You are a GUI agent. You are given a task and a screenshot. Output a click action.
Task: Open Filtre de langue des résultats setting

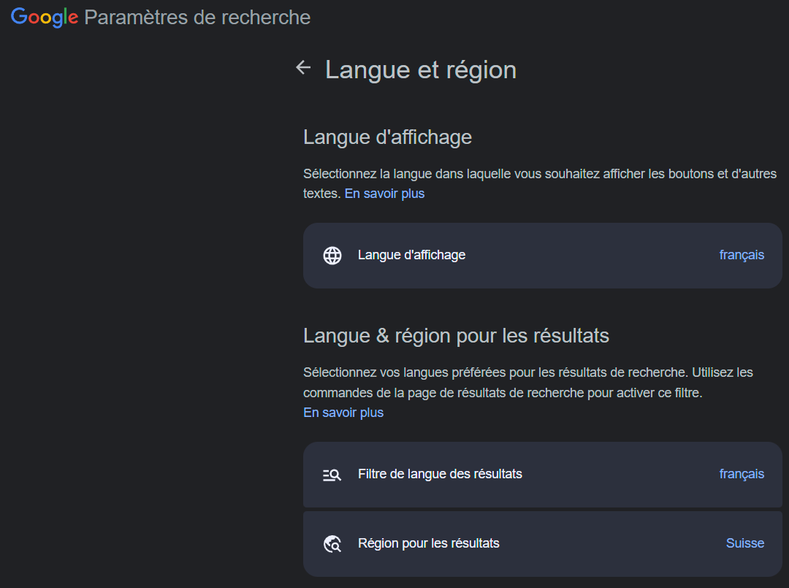[x=440, y=474]
